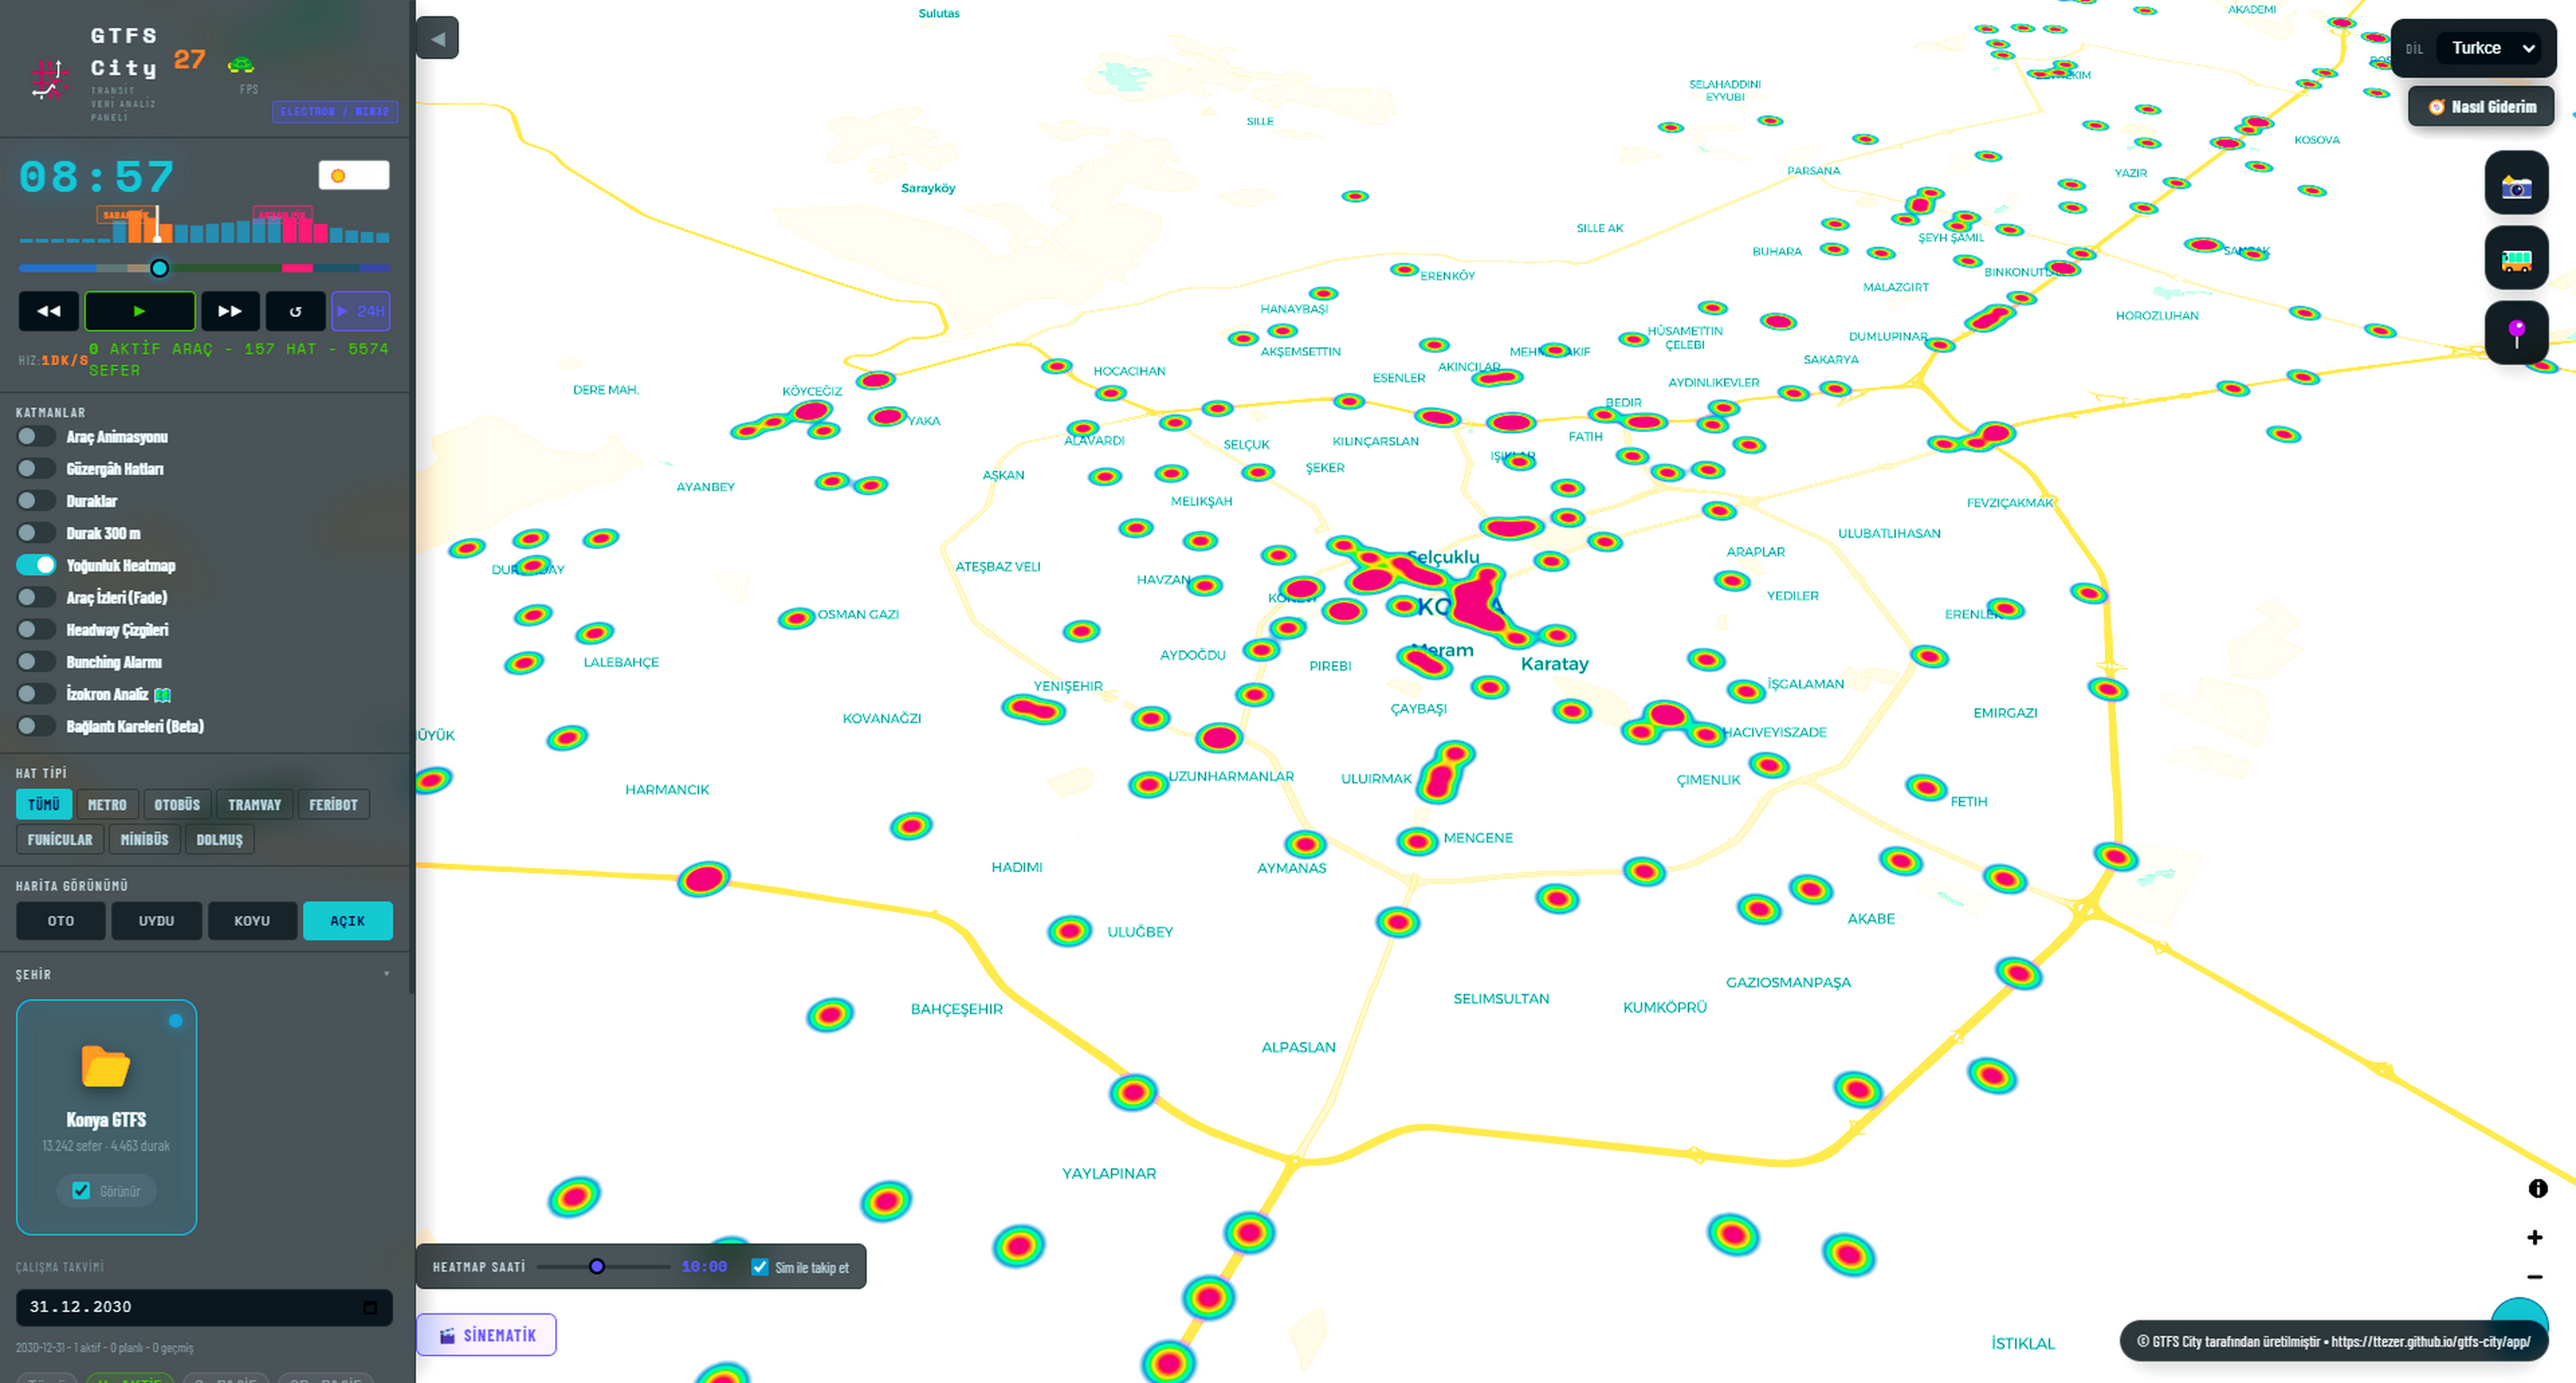Image resolution: width=2576 pixels, height=1383 pixels.
Task: Click the BAHÇEŞEHIR label on map
Action: (956, 1009)
